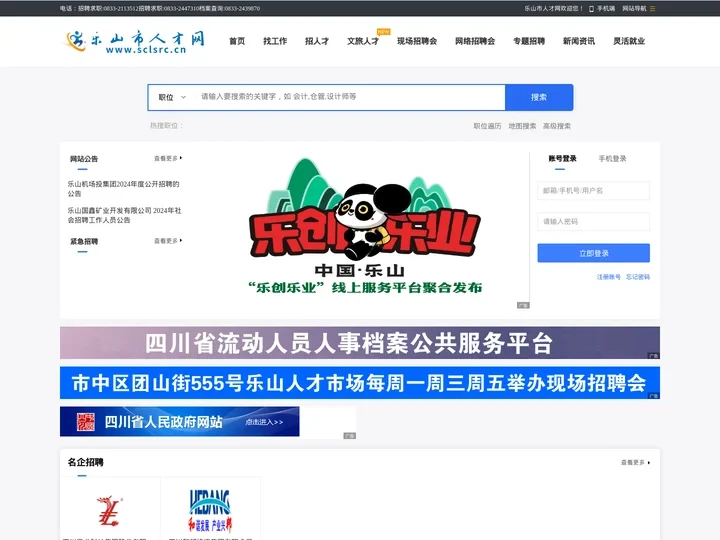Go to 首页 in navigation bar
This screenshot has width=720, height=540.
pyautogui.click(x=237, y=41)
